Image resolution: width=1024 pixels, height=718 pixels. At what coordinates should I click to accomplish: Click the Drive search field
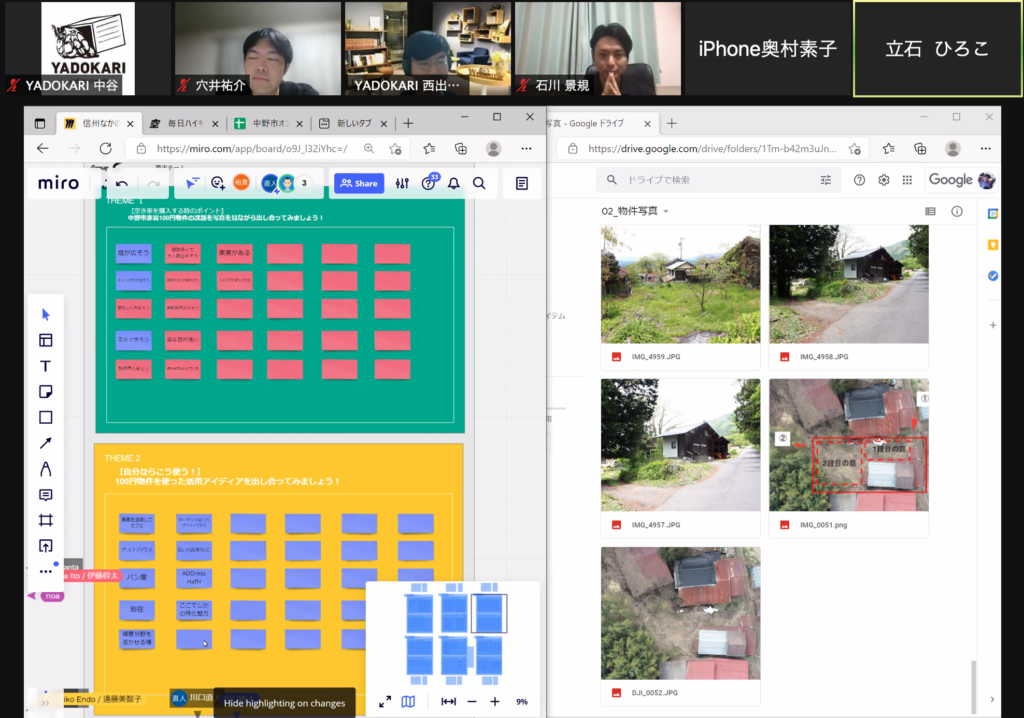pyautogui.click(x=718, y=180)
